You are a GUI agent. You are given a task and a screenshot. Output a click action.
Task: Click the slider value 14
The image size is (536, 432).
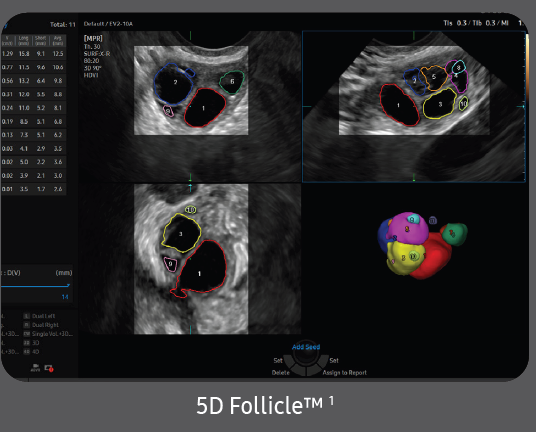65,297
